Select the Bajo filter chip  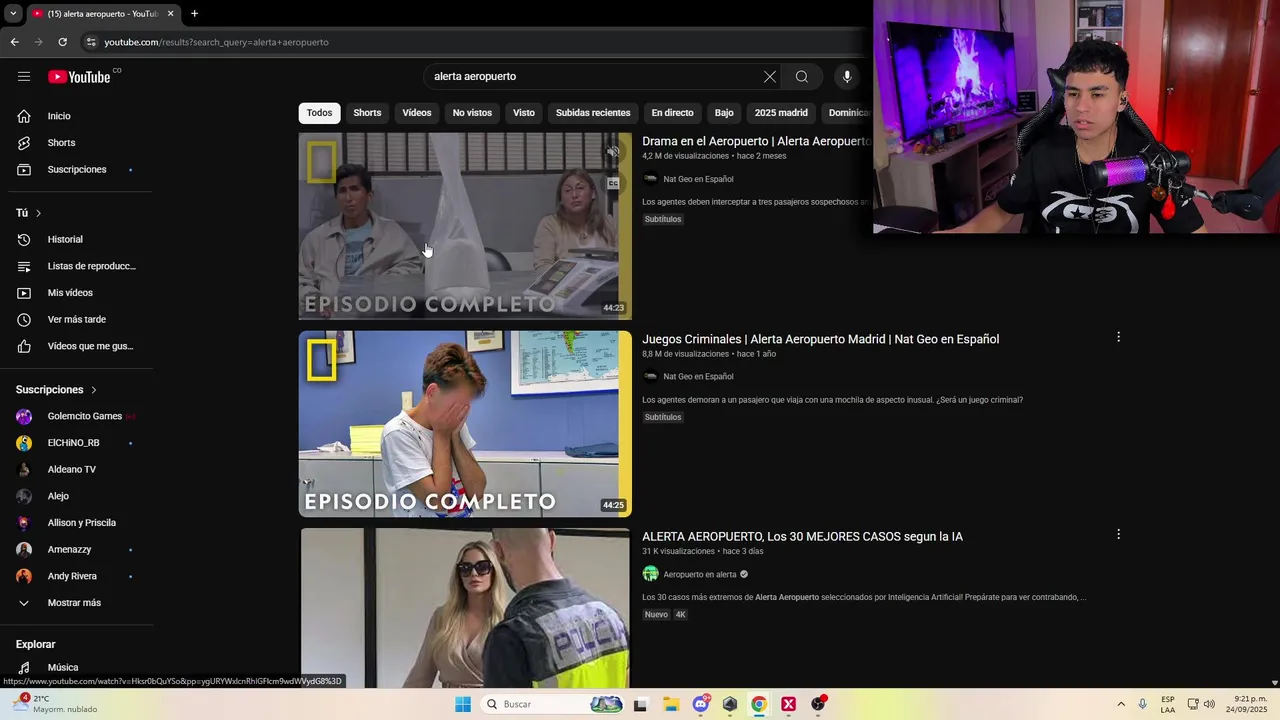724,113
